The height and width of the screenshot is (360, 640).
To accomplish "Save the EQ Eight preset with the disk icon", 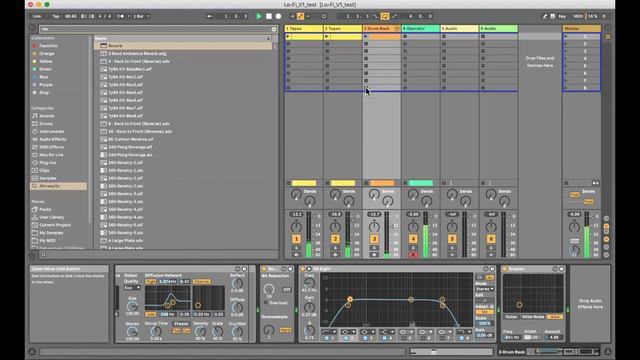I will (x=493, y=269).
